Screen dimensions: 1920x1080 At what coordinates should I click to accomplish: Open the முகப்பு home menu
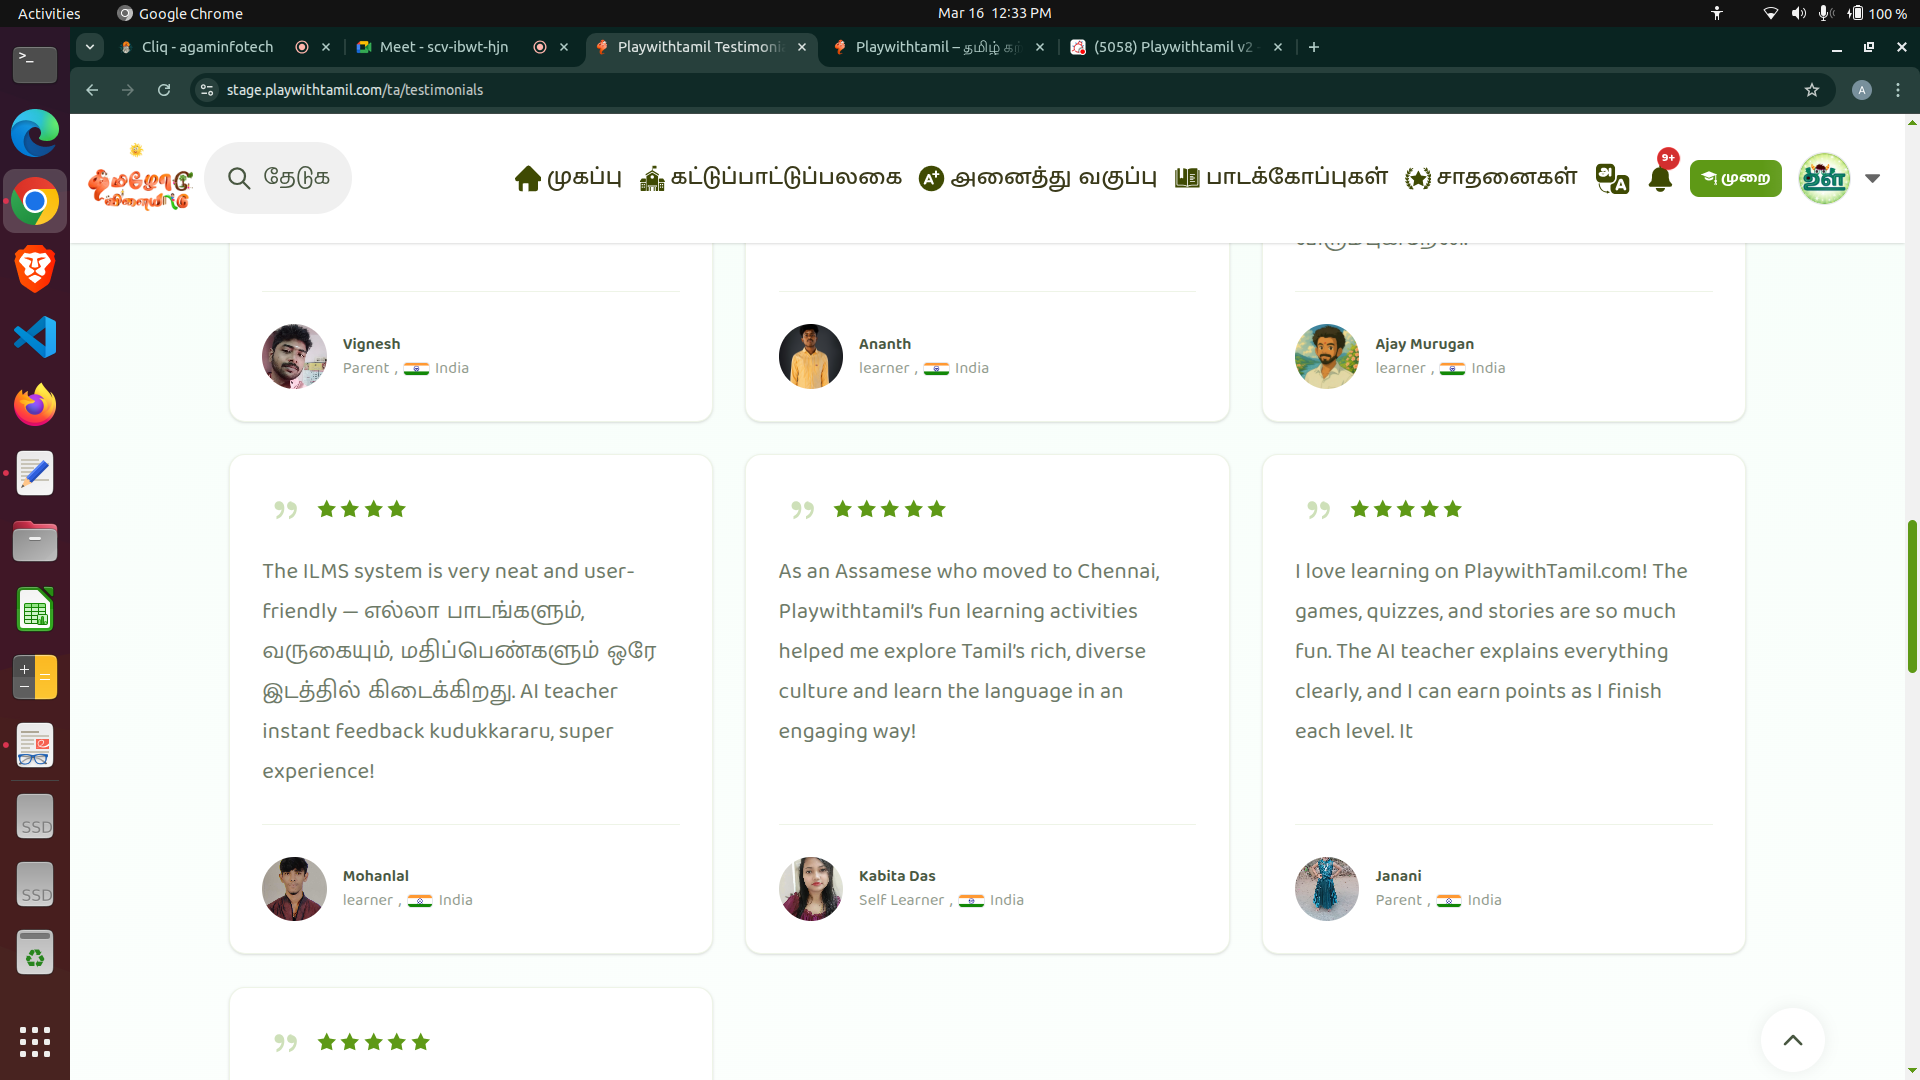[568, 178]
